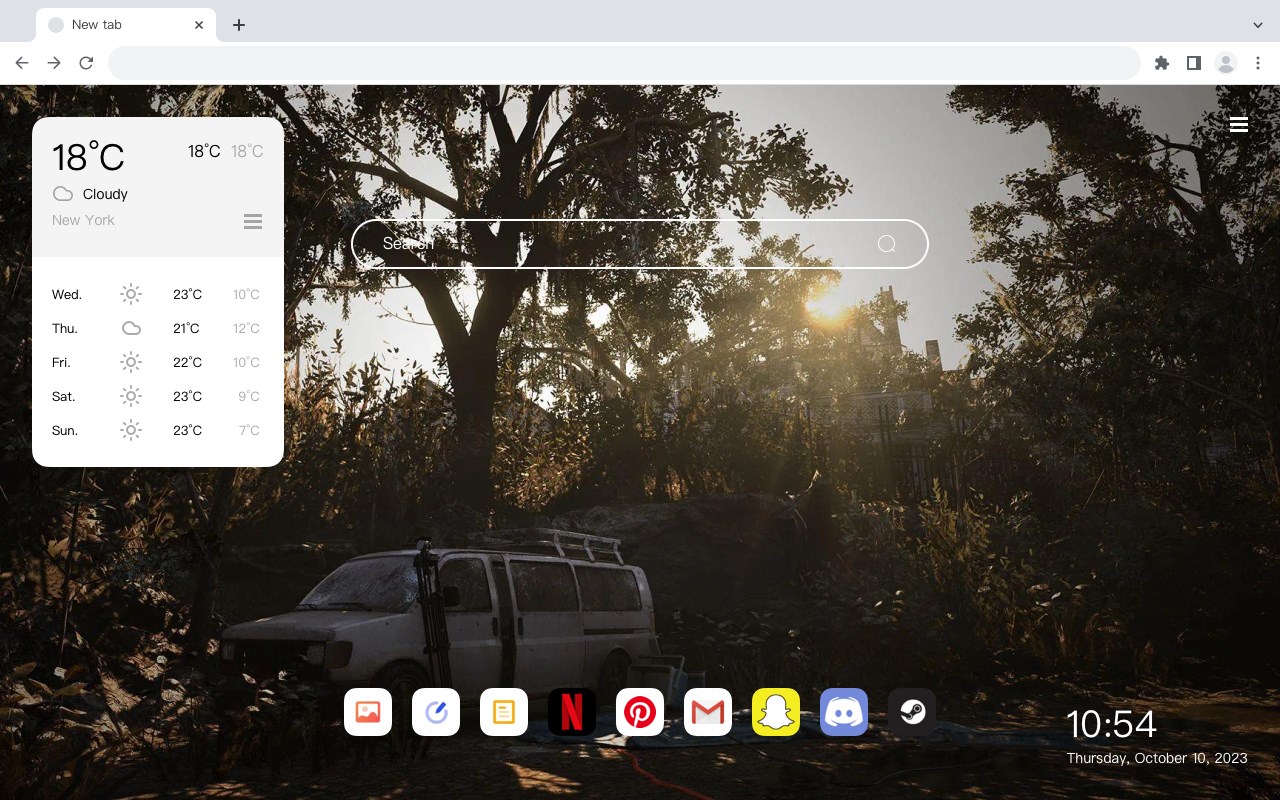Viewport: 1280px width, 800px height.
Task: Open the yellow notes shortcut icon
Action: [504, 712]
